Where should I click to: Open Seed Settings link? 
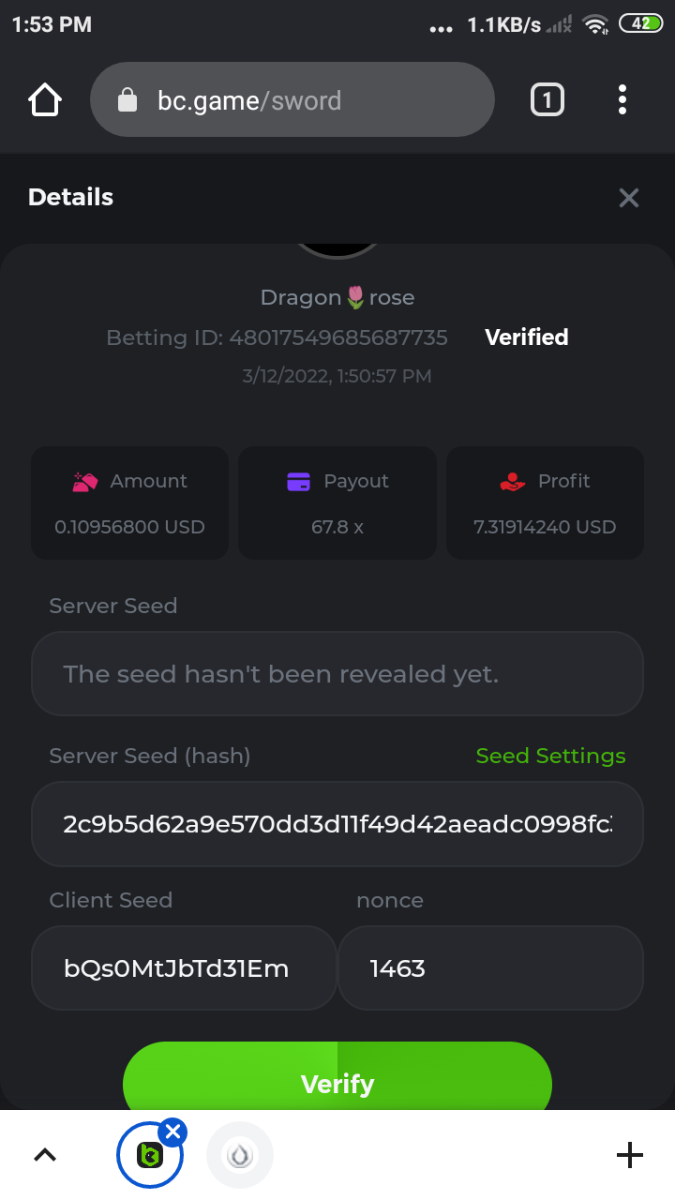tap(550, 756)
